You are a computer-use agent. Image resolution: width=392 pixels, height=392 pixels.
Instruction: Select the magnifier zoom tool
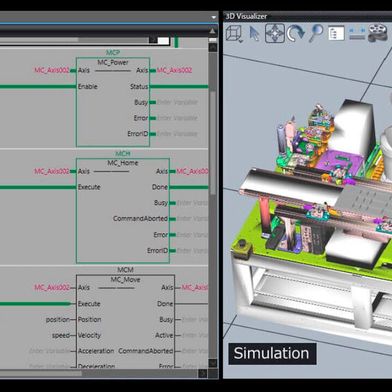tap(316, 33)
